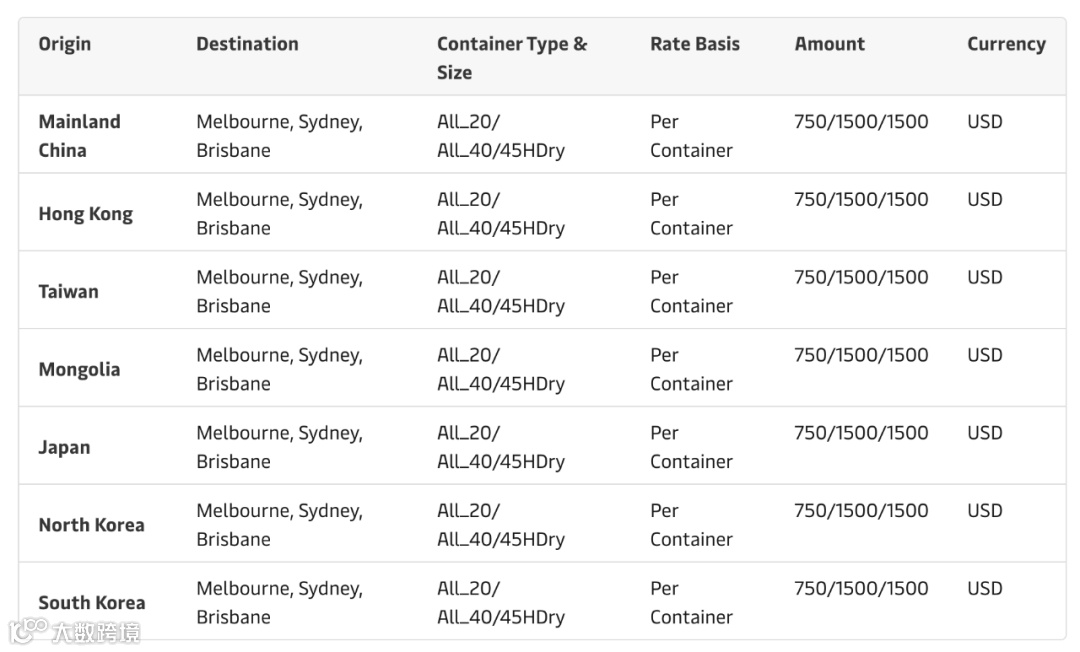This screenshot has height=652, width=1080.
Task: Click the Destination column header
Action: pos(247,44)
